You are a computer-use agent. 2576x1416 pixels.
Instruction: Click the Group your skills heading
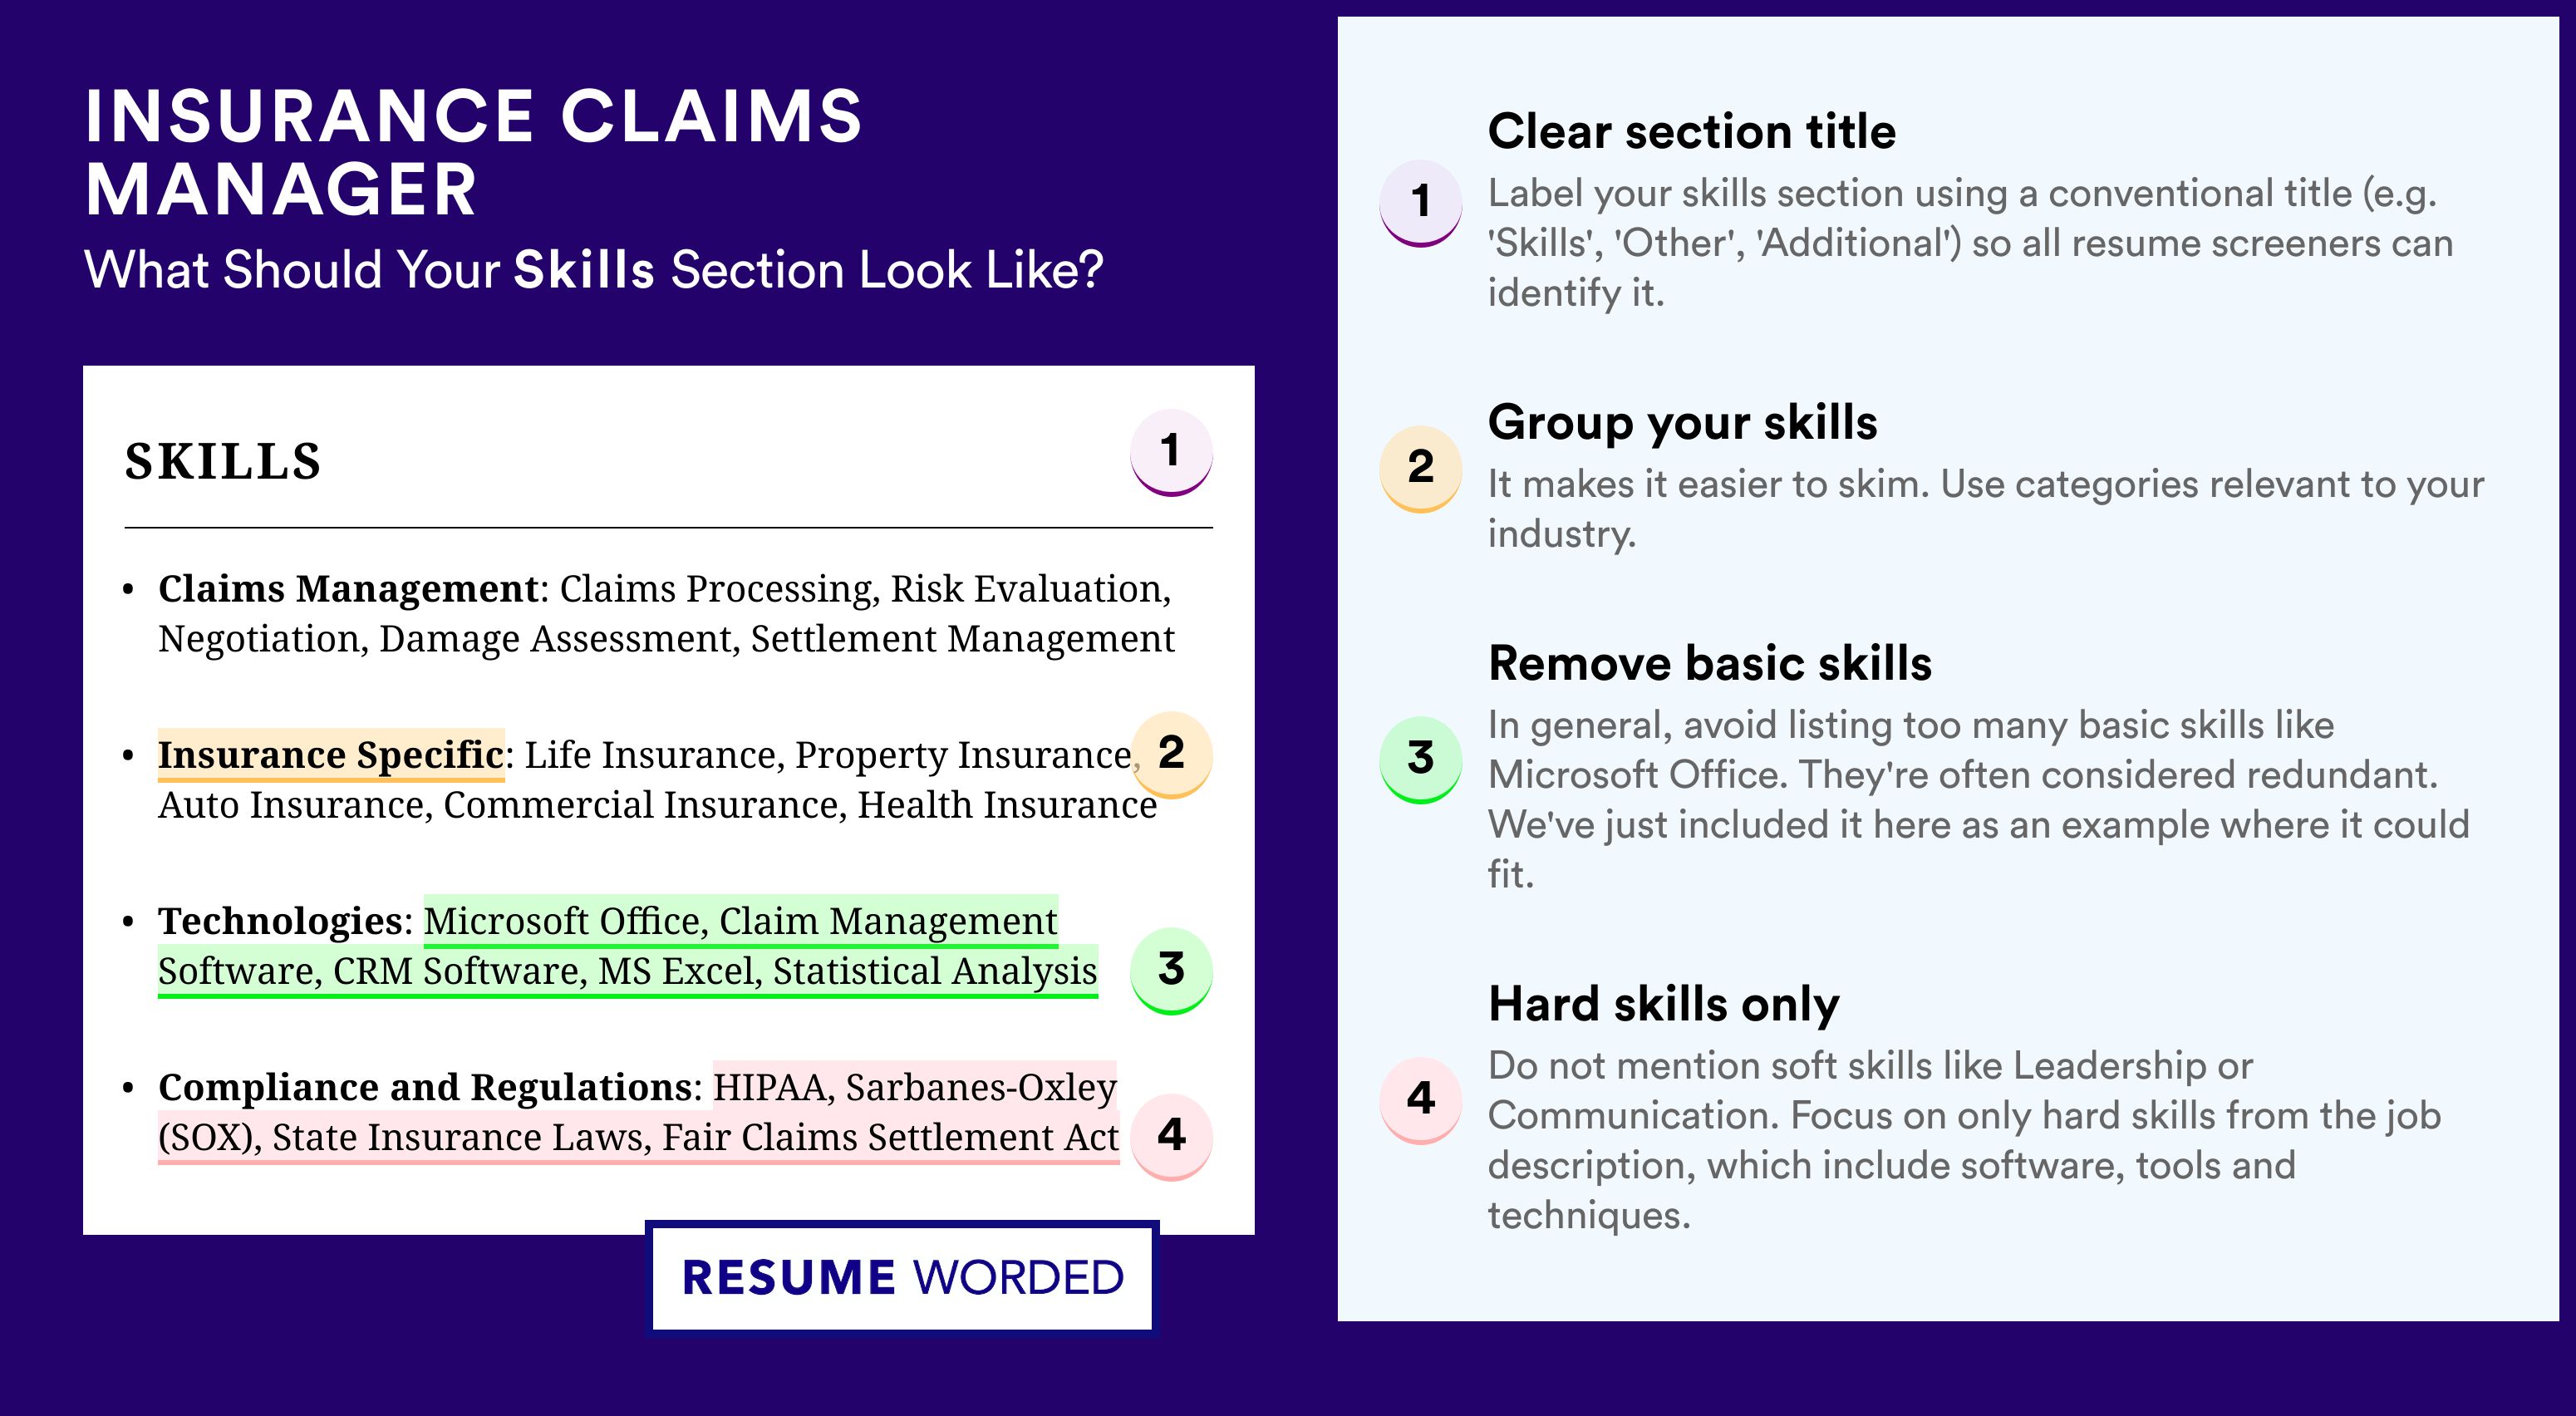point(1682,422)
